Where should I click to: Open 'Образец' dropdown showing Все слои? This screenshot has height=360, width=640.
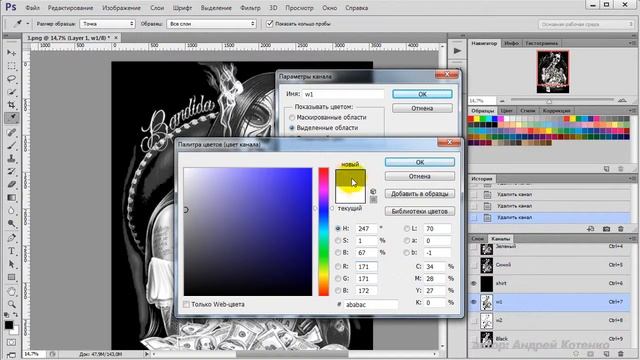[x=211, y=24]
